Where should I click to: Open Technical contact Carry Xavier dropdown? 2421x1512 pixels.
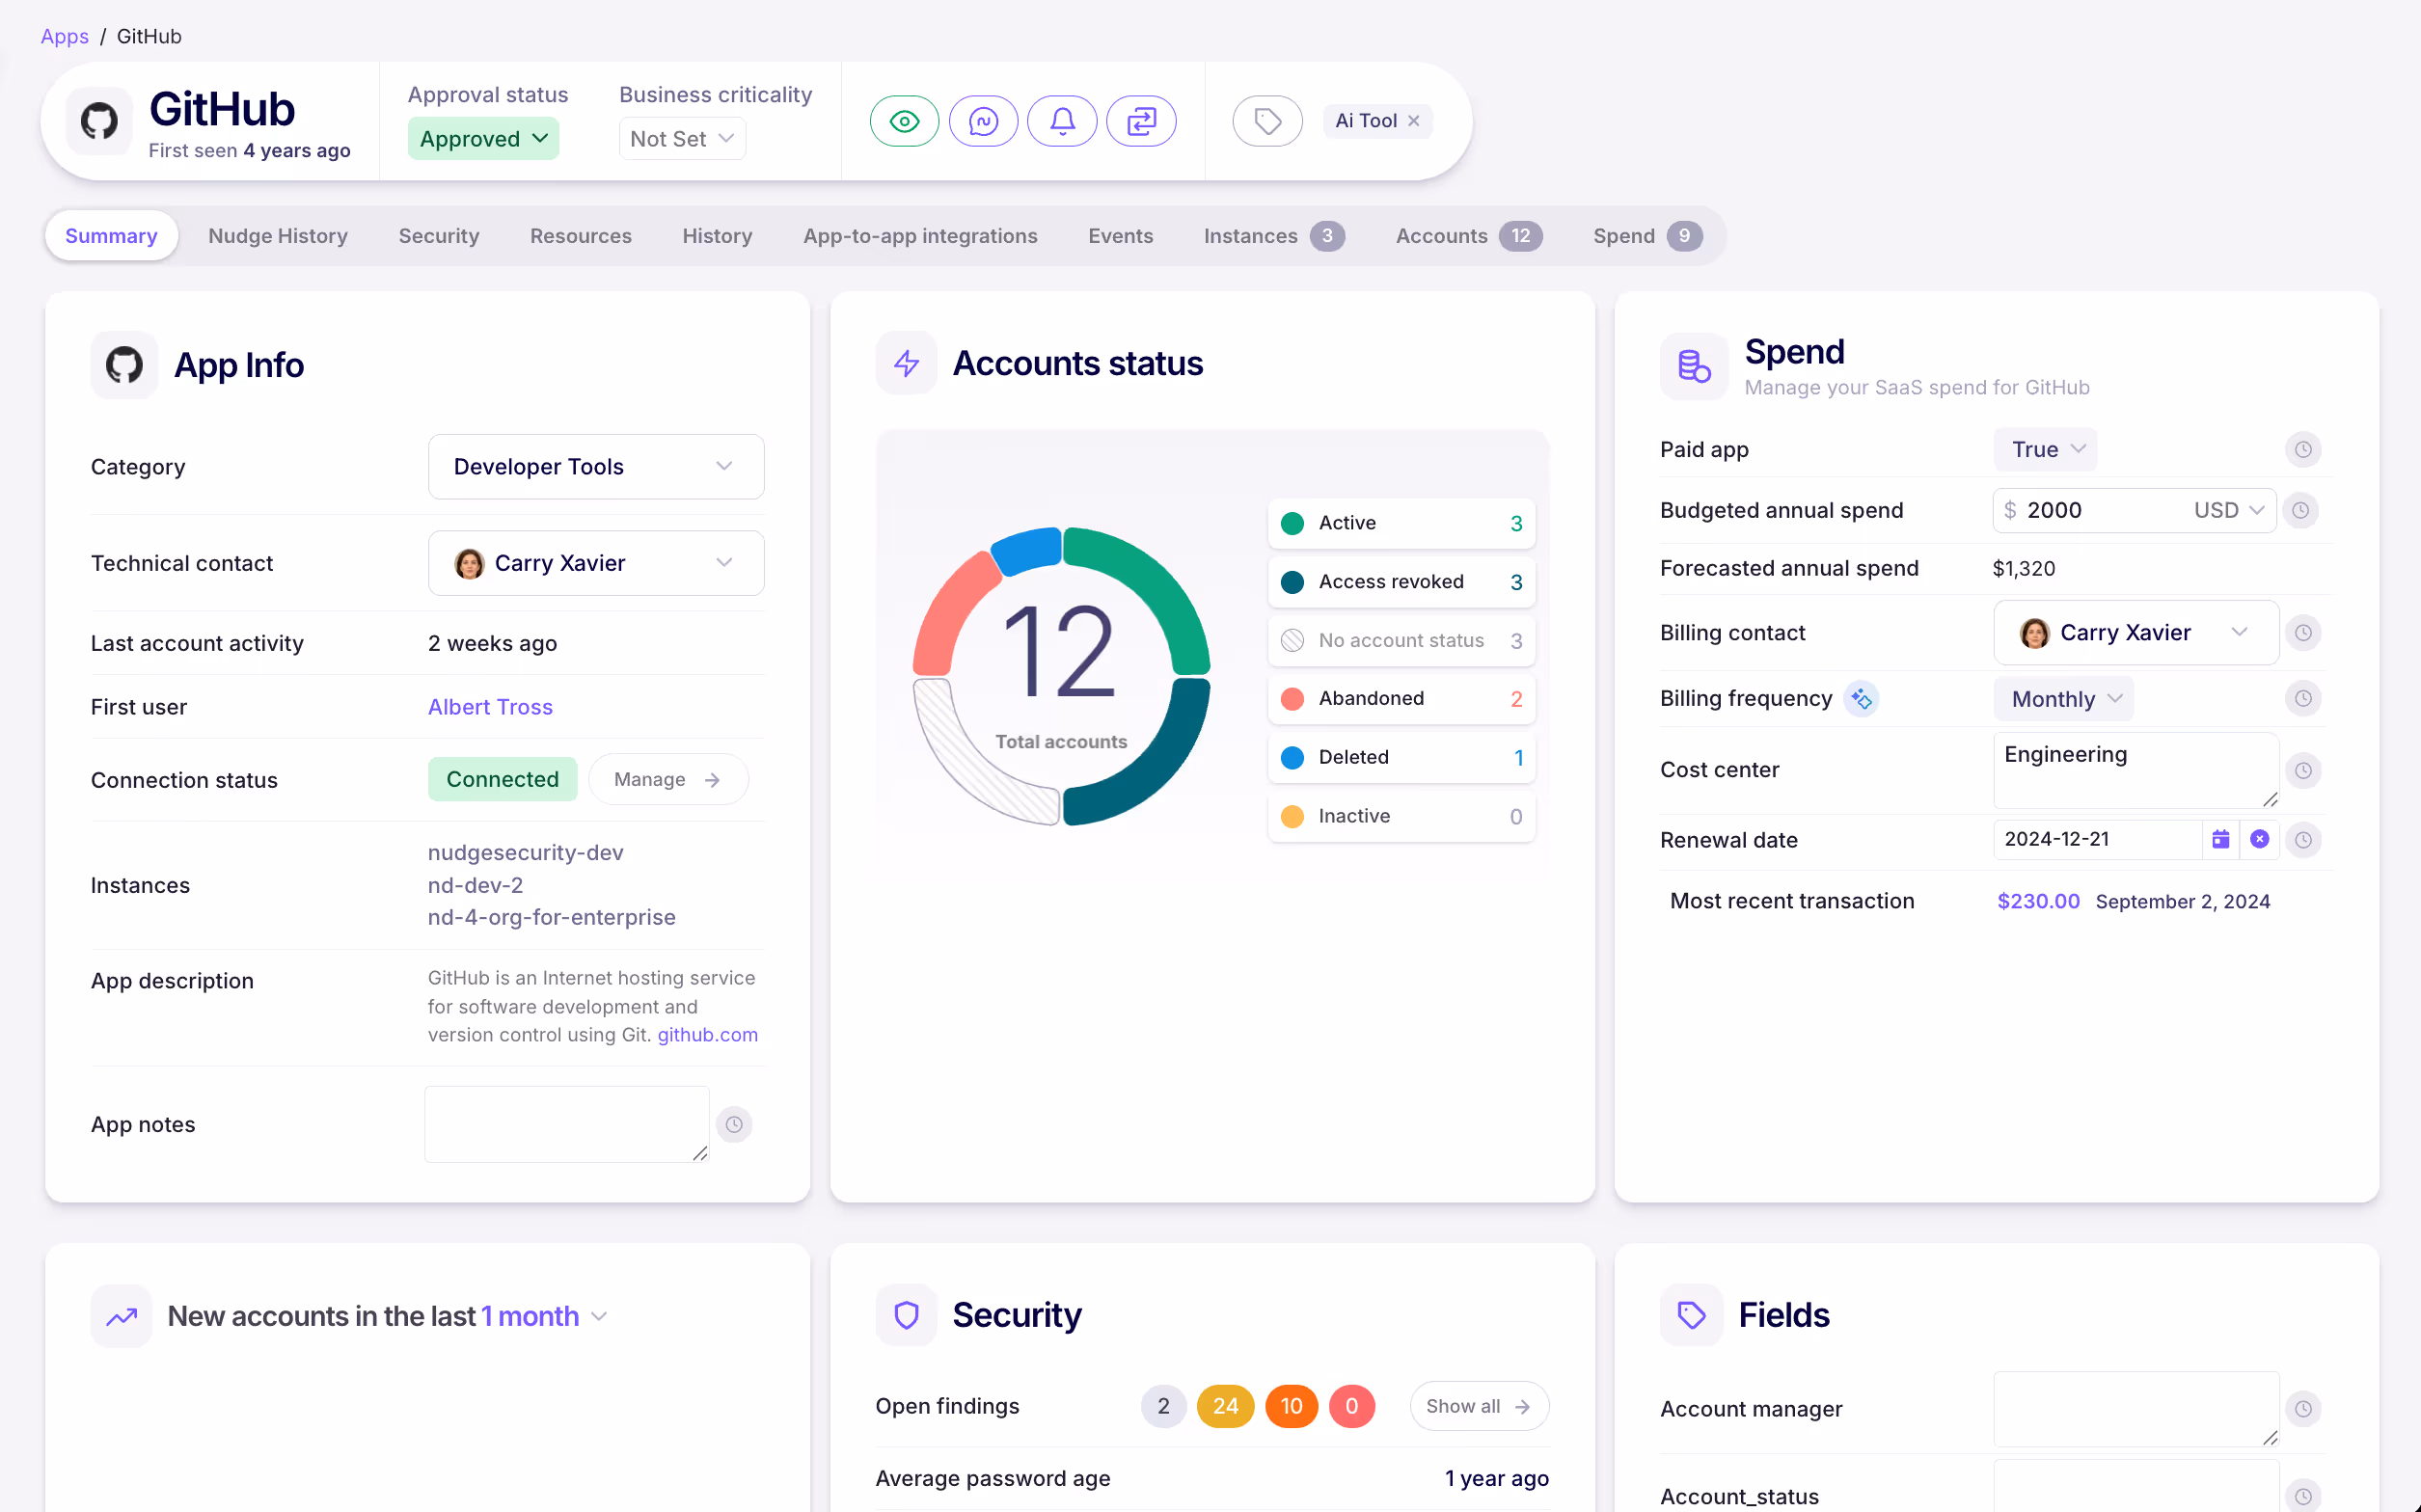[596, 563]
